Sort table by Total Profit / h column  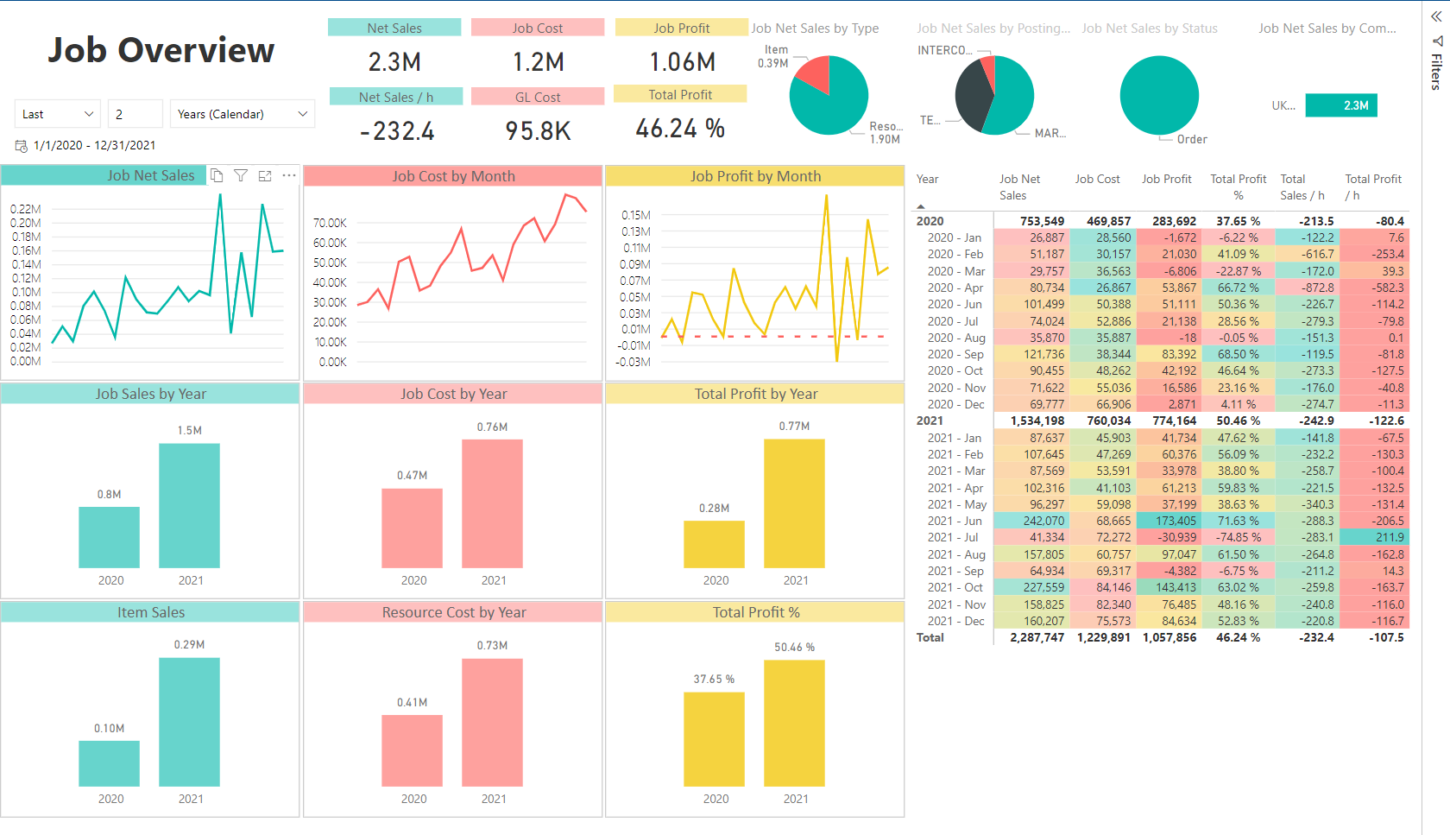[1373, 187]
